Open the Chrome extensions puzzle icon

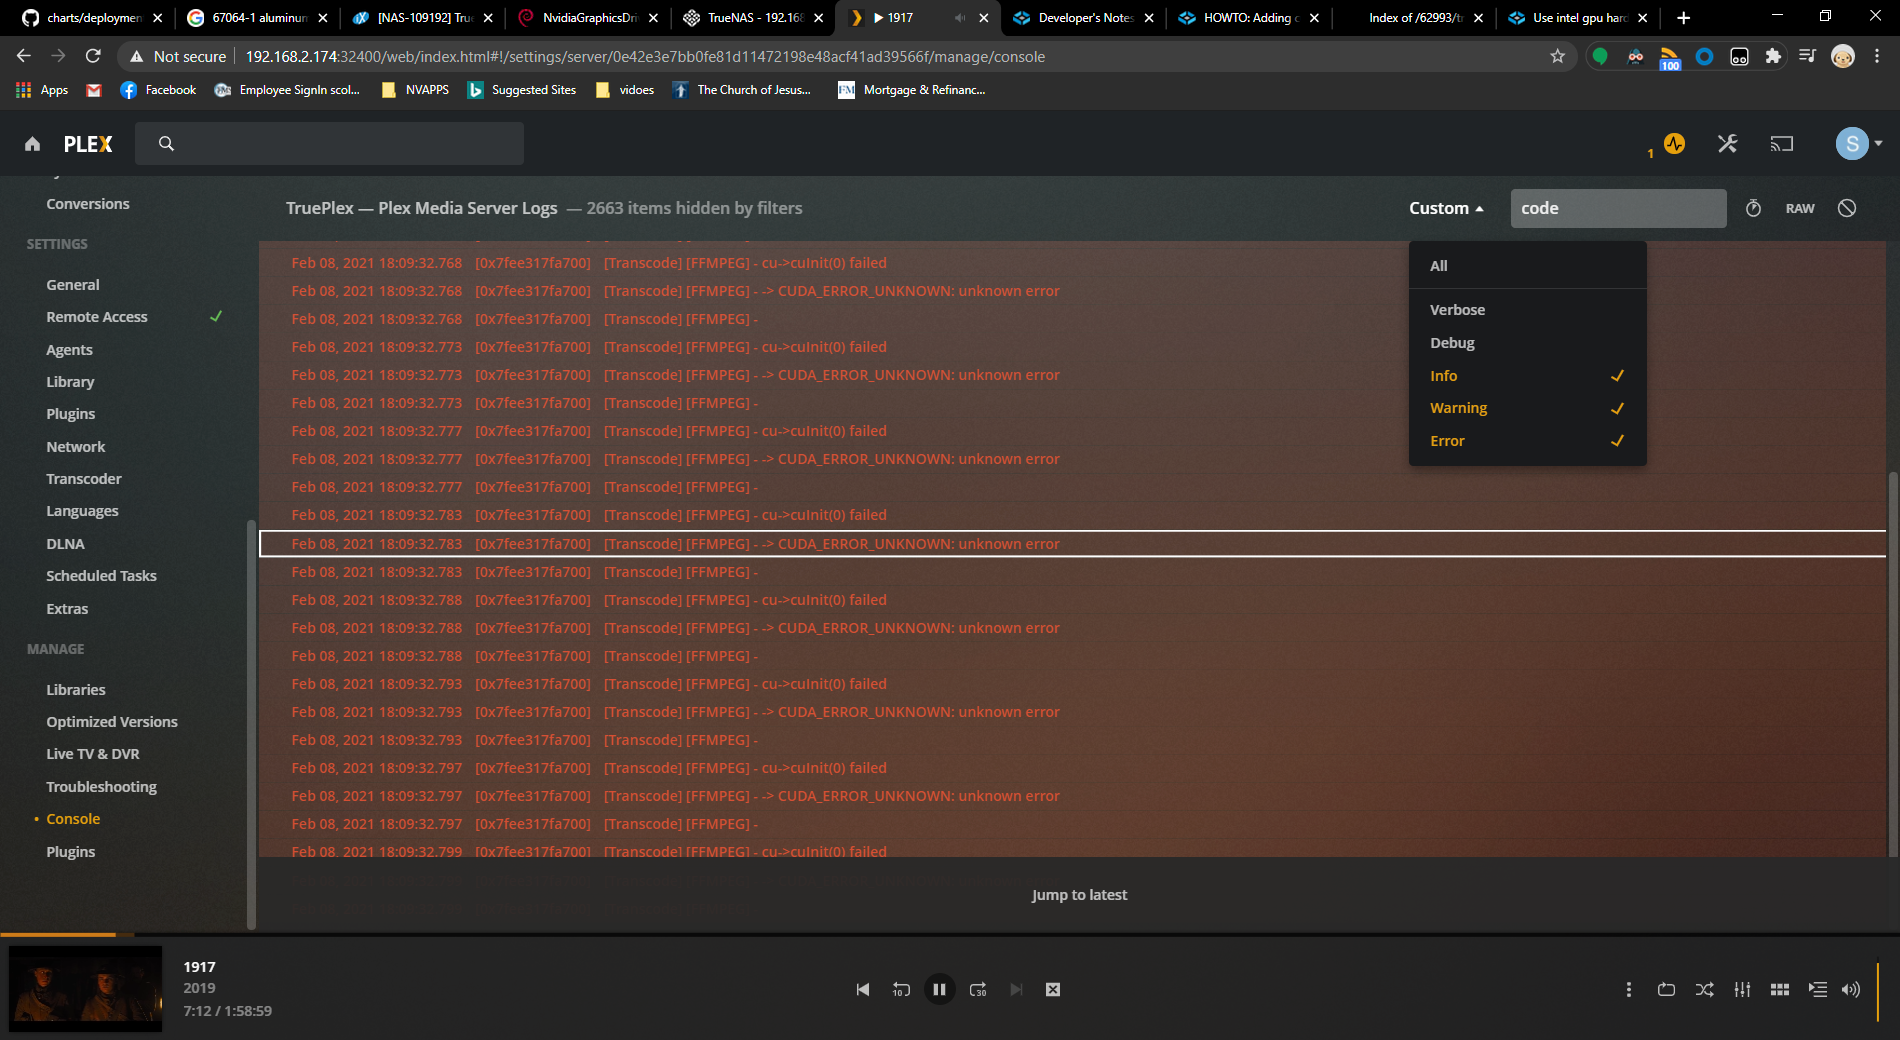[x=1773, y=57]
